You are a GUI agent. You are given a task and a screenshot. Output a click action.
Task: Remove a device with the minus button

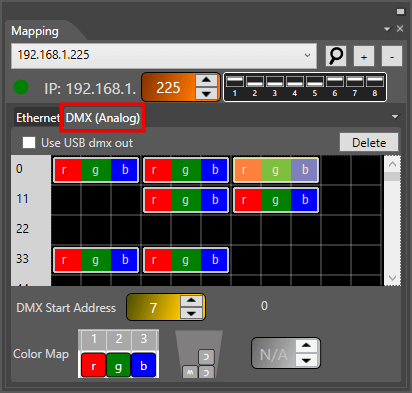(392, 56)
